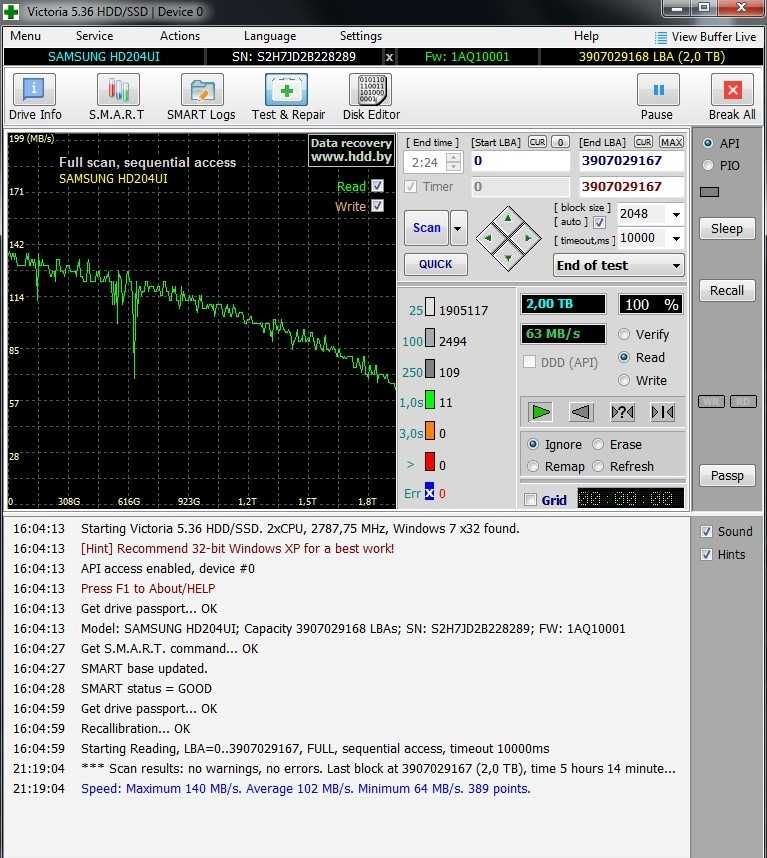Click the up arrow of diamond navigator
Viewport: 767px width, 858px height.
pos(508,218)
